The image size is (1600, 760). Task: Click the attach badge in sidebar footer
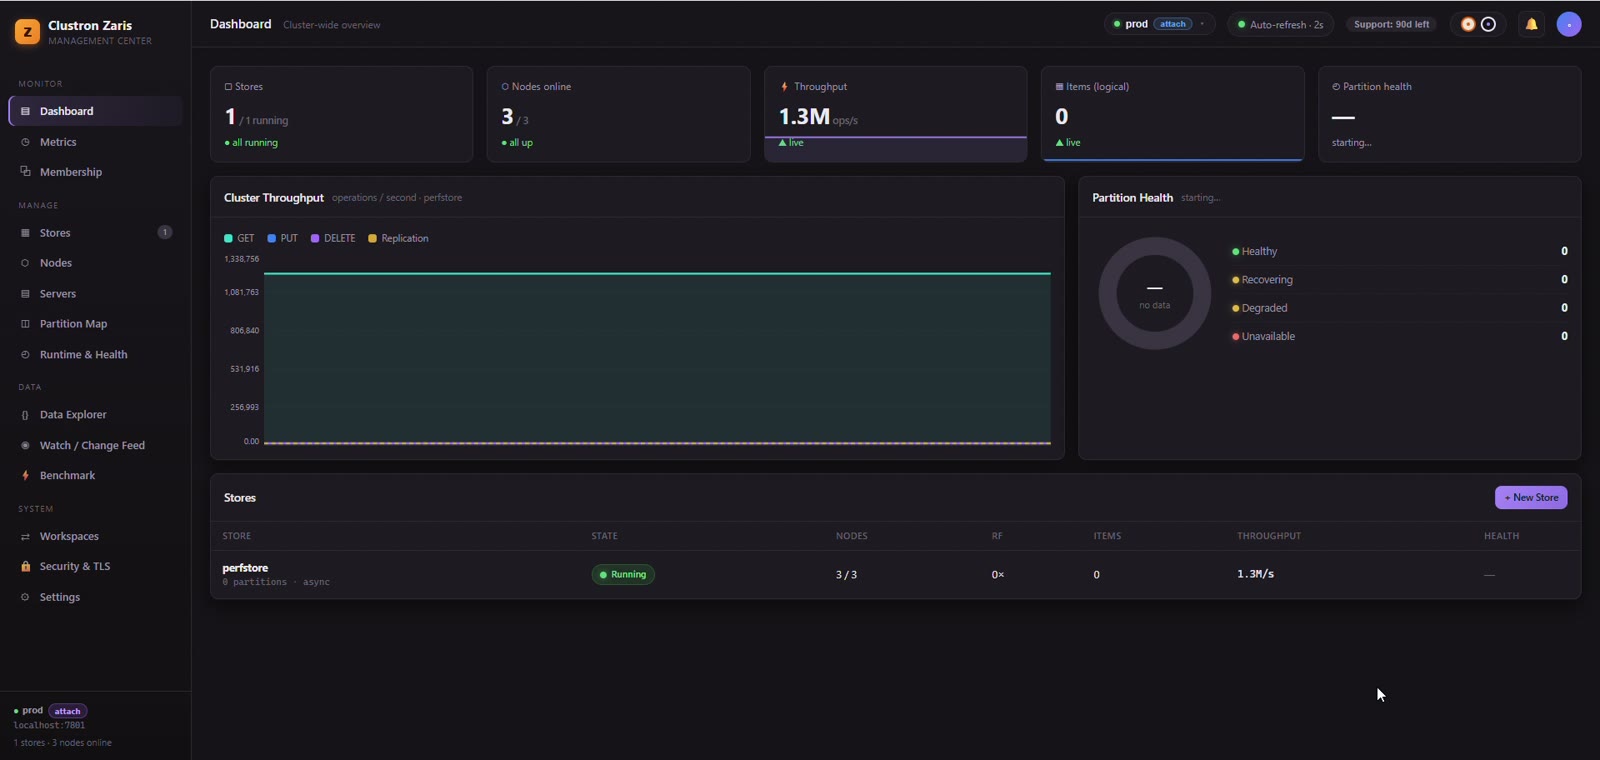click(68, 711)
